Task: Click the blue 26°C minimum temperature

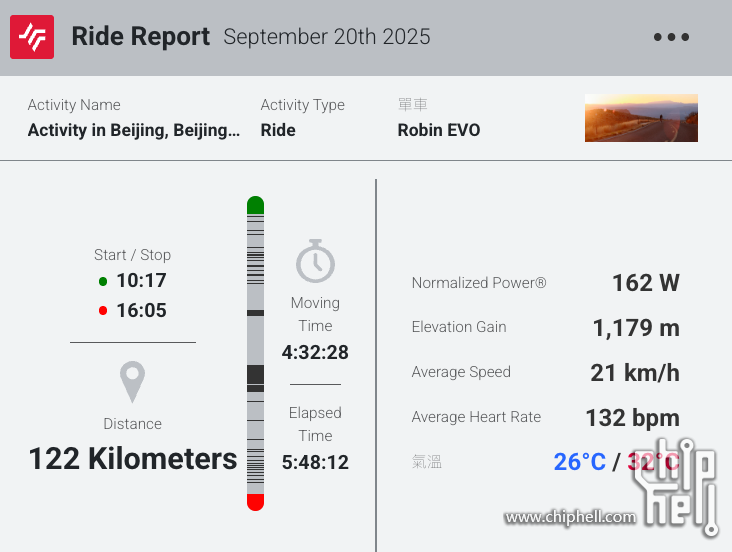Action: (x=580, y=462)
